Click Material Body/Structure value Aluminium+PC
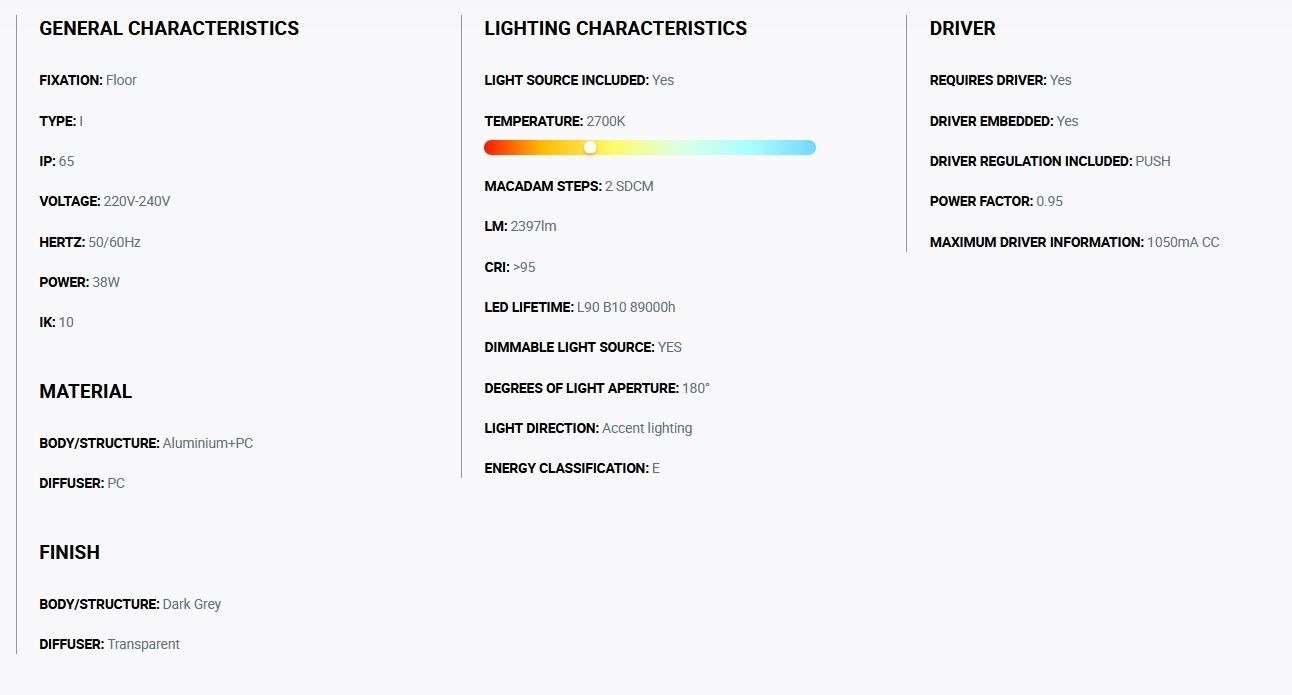The height and width of the screenshot is (695, 1292). pos(208,443)
